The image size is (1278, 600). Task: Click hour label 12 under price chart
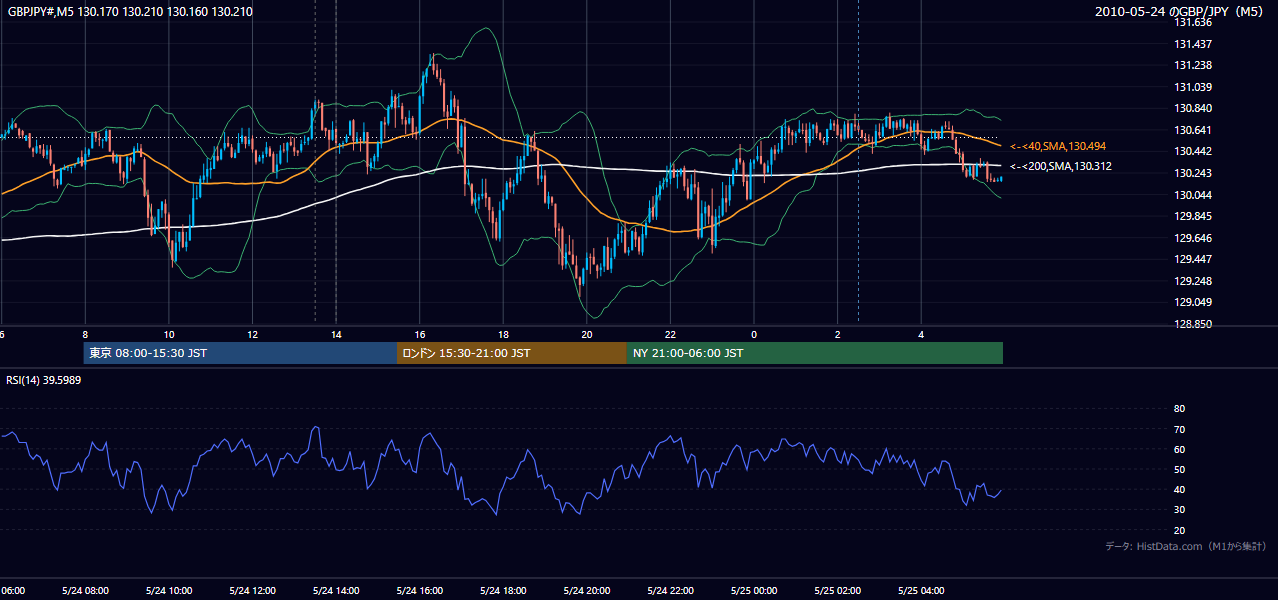[x=252, y=335]
